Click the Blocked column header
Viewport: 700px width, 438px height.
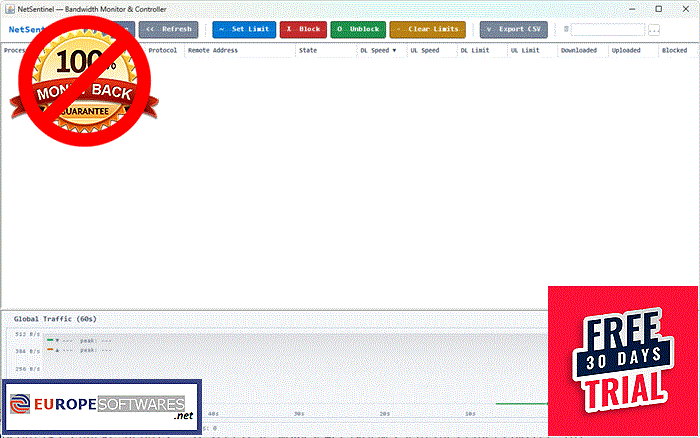pos(675,50)
